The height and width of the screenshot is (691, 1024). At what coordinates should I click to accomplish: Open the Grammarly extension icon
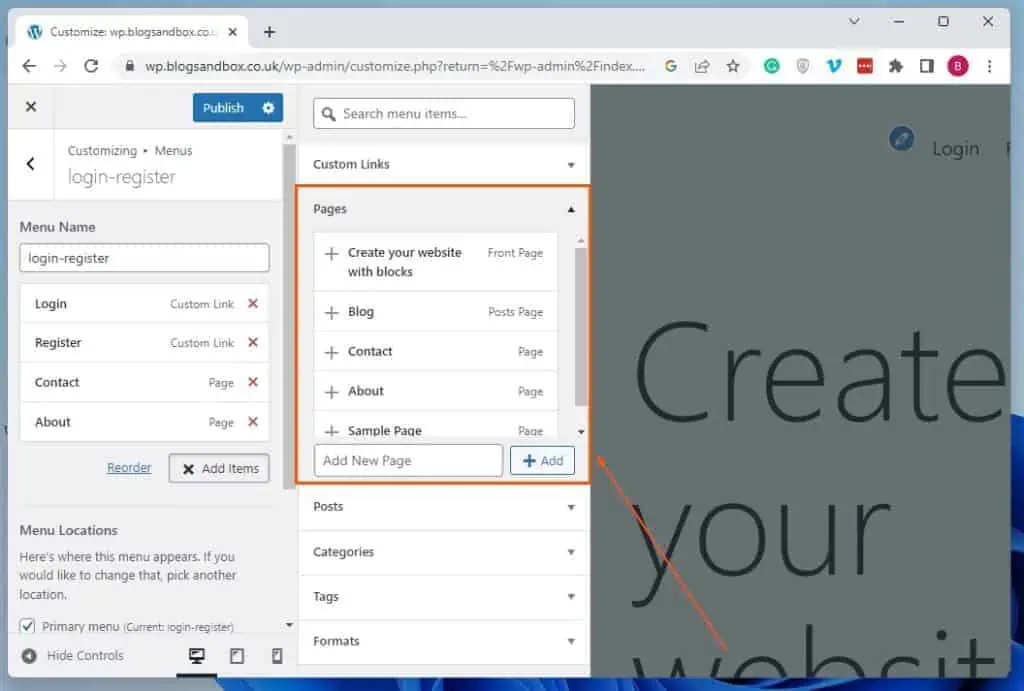click(771, 65)
